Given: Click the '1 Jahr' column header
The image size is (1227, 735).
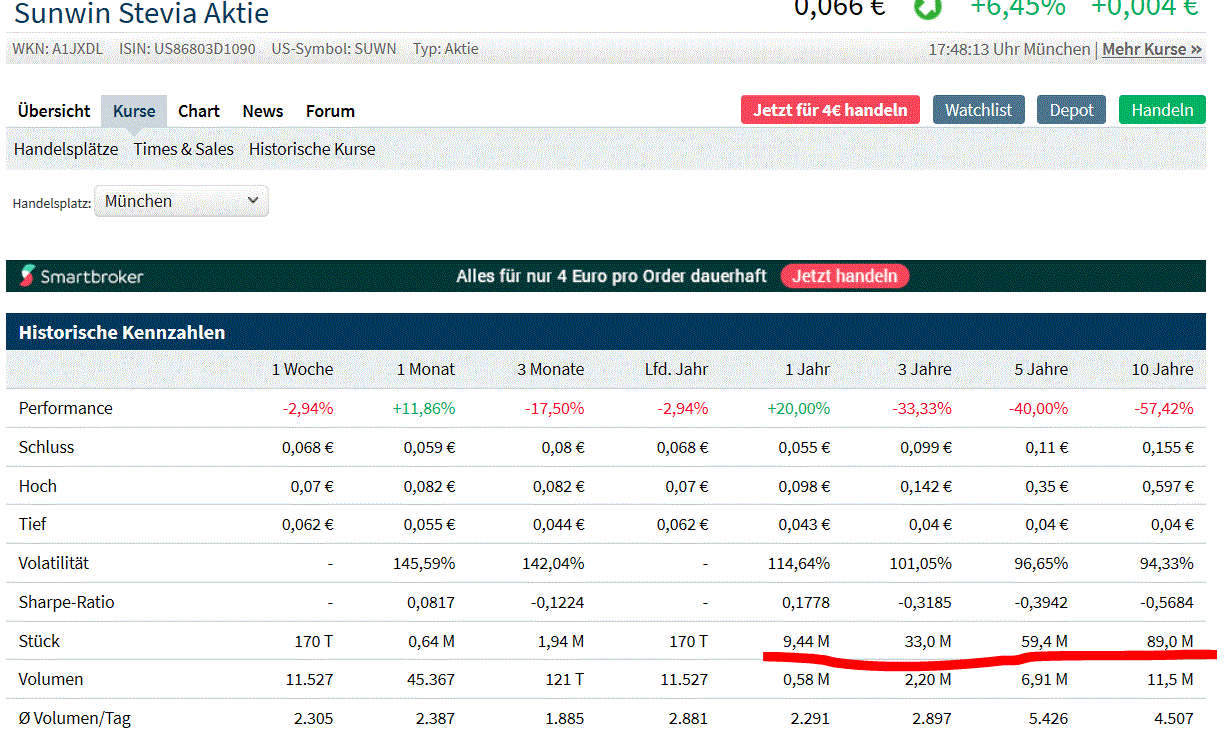Looking at the screenshot, I should (807, 369).
